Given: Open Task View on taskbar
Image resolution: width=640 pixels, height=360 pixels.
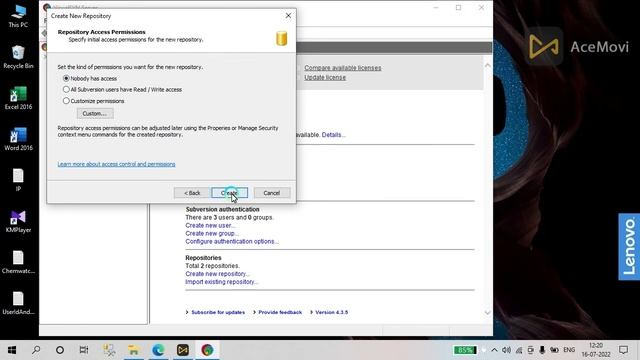Looking at the screenshot, I should (x=84, y=350).
